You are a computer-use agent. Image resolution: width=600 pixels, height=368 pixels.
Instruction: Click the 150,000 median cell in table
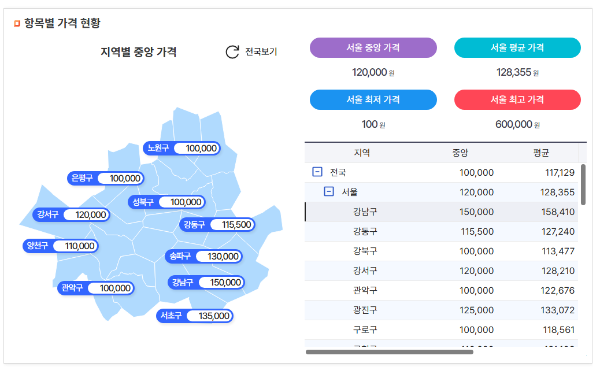[476, 212]
